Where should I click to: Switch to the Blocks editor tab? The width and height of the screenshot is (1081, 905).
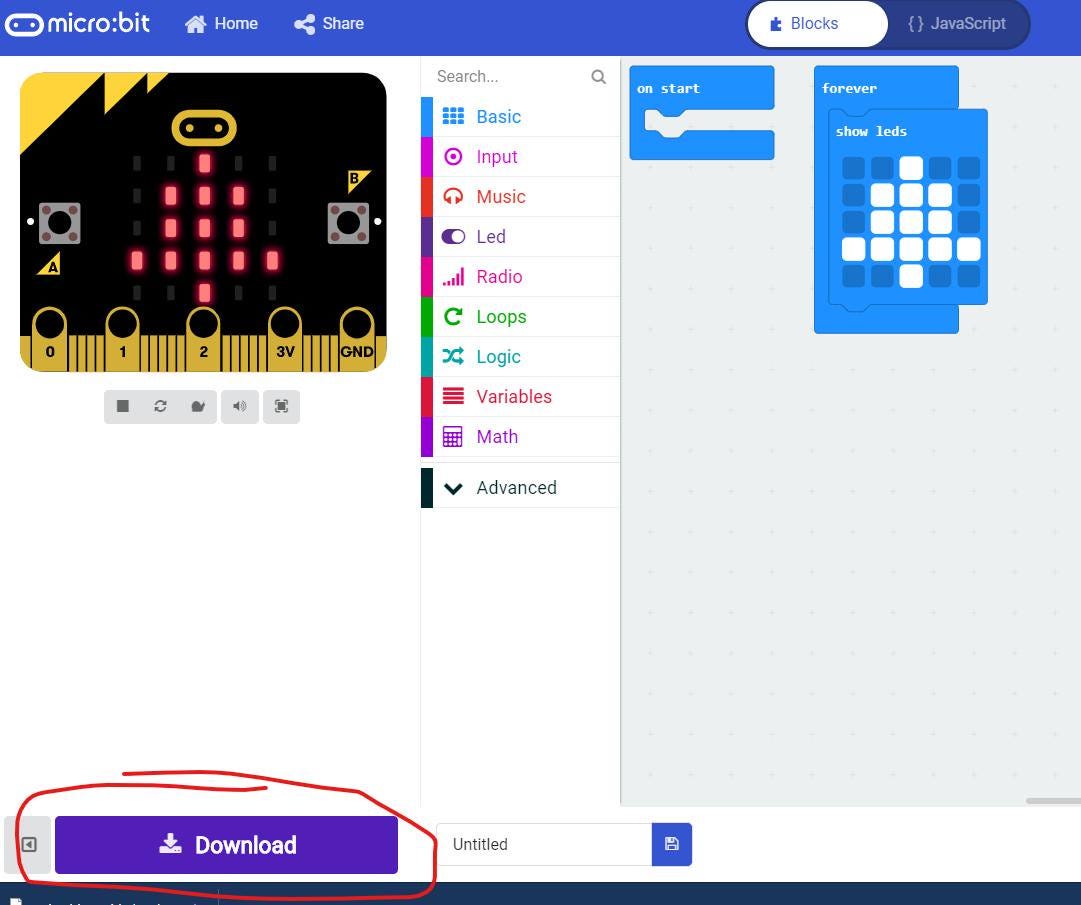pyautogui.click(x=816, y=24)
